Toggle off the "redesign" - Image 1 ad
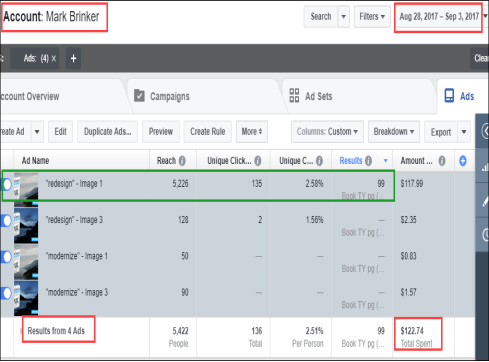489x362 pixels. pyautogui.click(x=6, y=184)
